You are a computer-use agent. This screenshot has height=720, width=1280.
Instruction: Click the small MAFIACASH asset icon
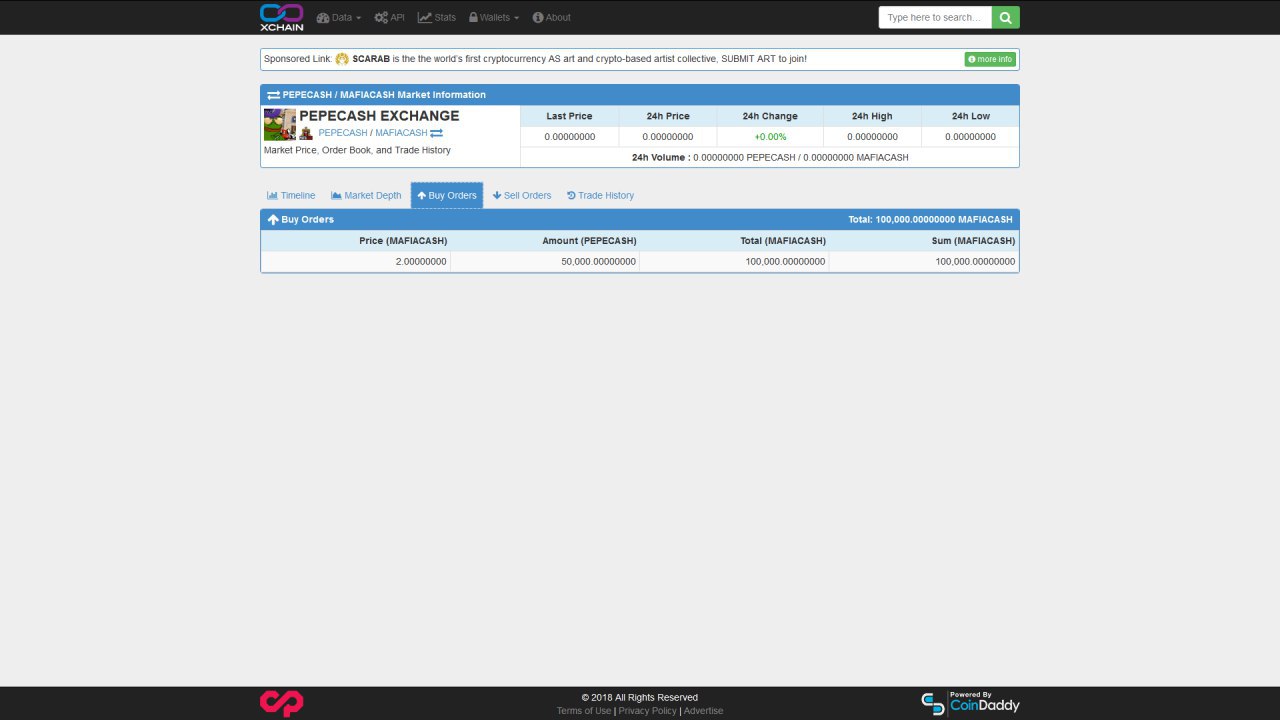point(306,133)
